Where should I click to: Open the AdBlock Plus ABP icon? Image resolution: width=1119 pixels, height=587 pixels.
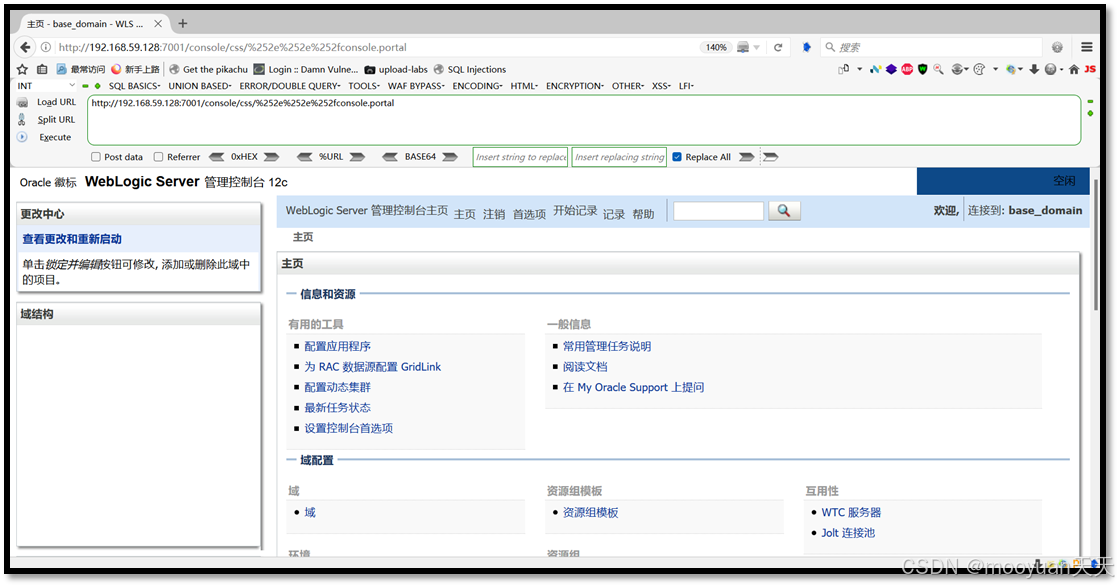pyautogui.click(x=907, y=69)
